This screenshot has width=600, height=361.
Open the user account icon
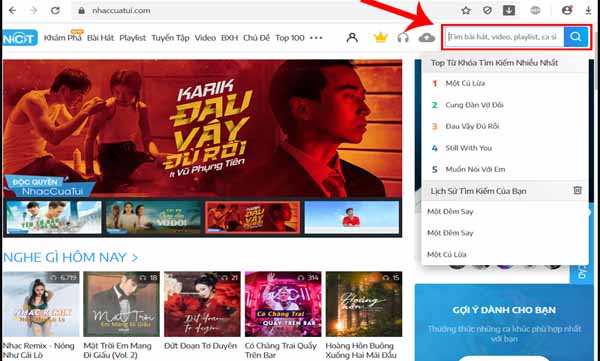coord(352,38)
